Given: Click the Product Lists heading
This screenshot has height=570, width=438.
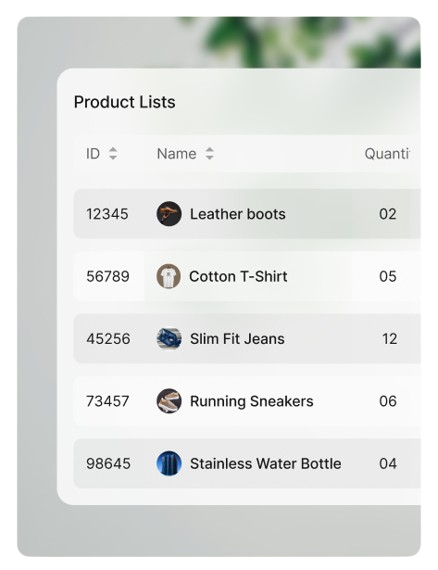Looking at the screenshot, I should 125,102.
